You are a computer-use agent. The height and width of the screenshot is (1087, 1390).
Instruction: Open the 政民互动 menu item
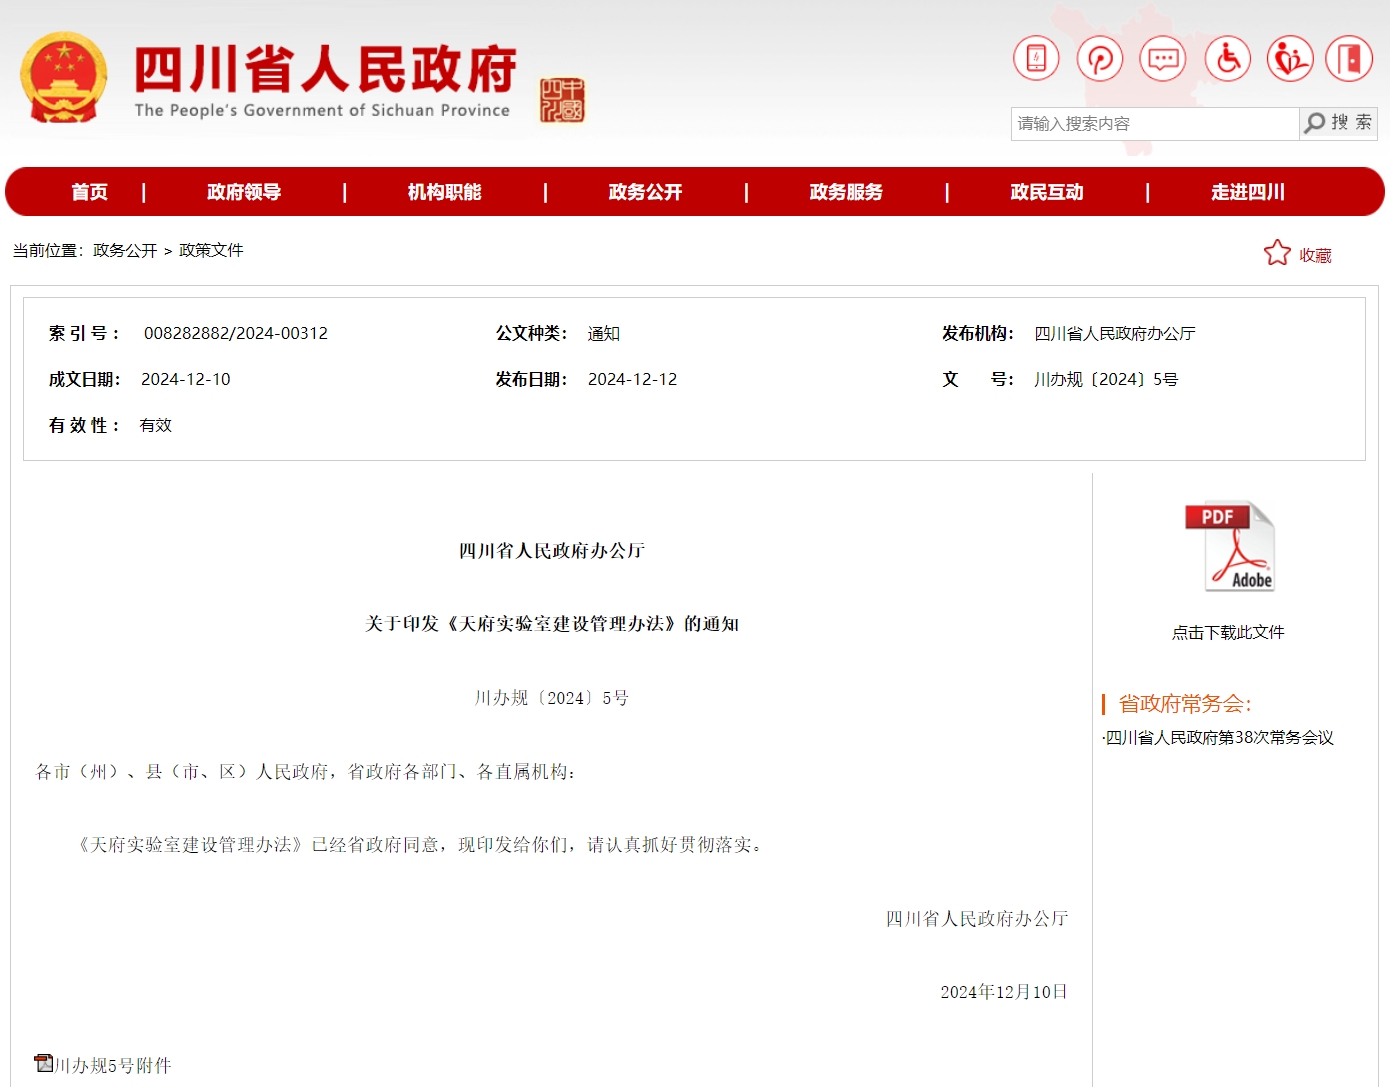1047,192
